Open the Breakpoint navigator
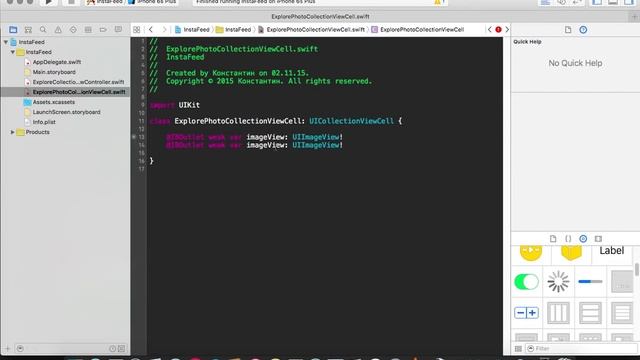640x360 pixels. click(103, 30)
